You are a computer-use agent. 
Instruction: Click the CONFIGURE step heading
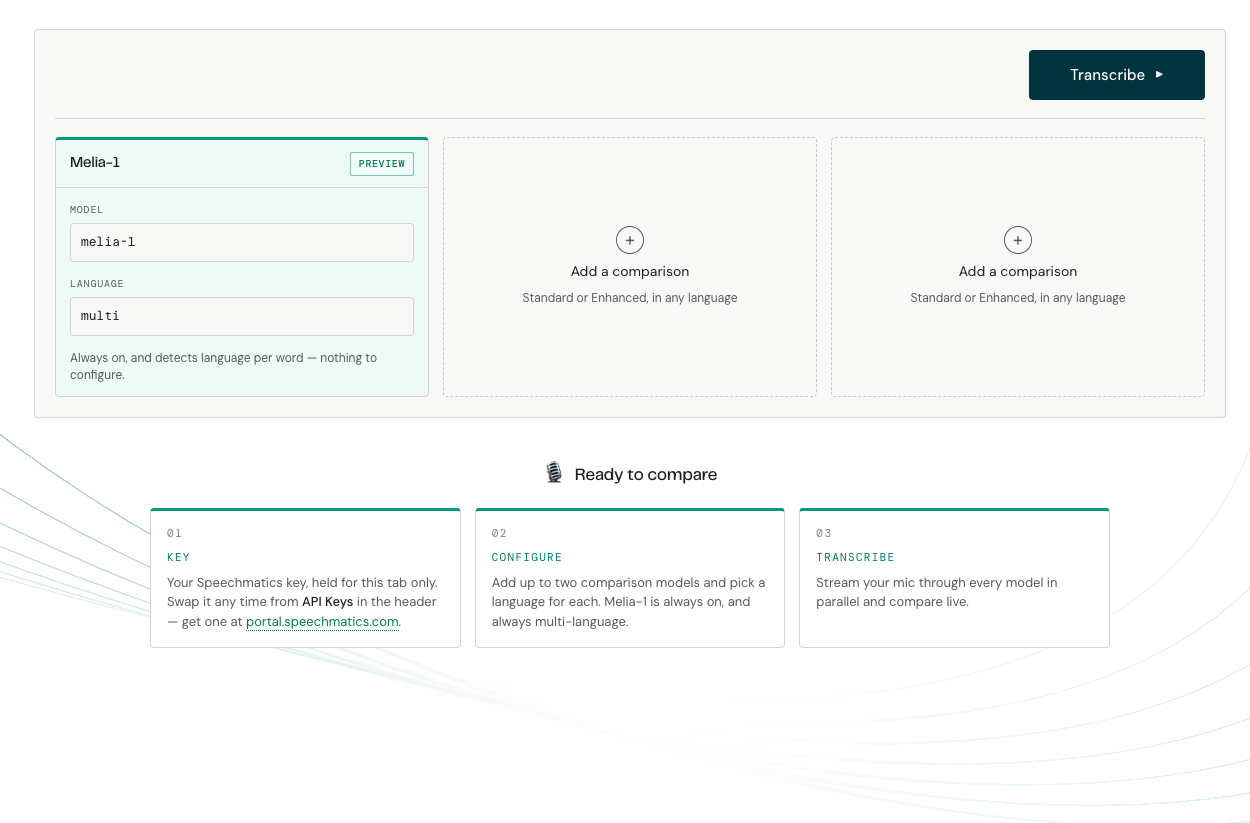pos(527,557)
